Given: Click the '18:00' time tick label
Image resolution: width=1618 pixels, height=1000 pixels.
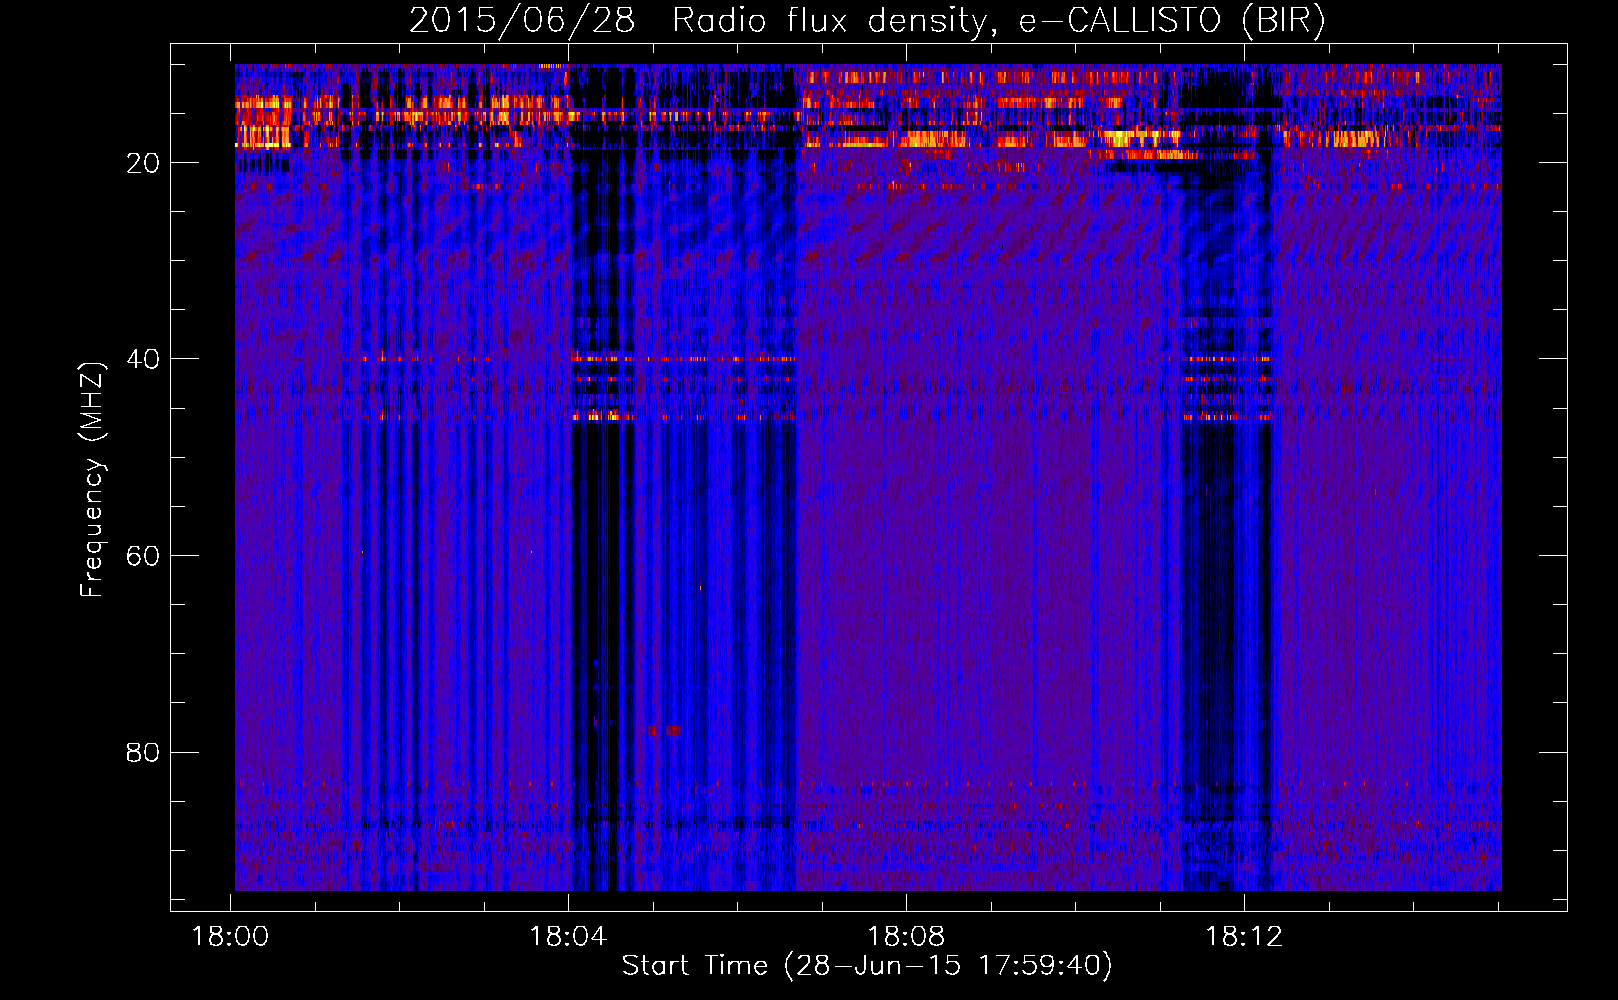Looking at the screenshot, I should coord(231,937).
